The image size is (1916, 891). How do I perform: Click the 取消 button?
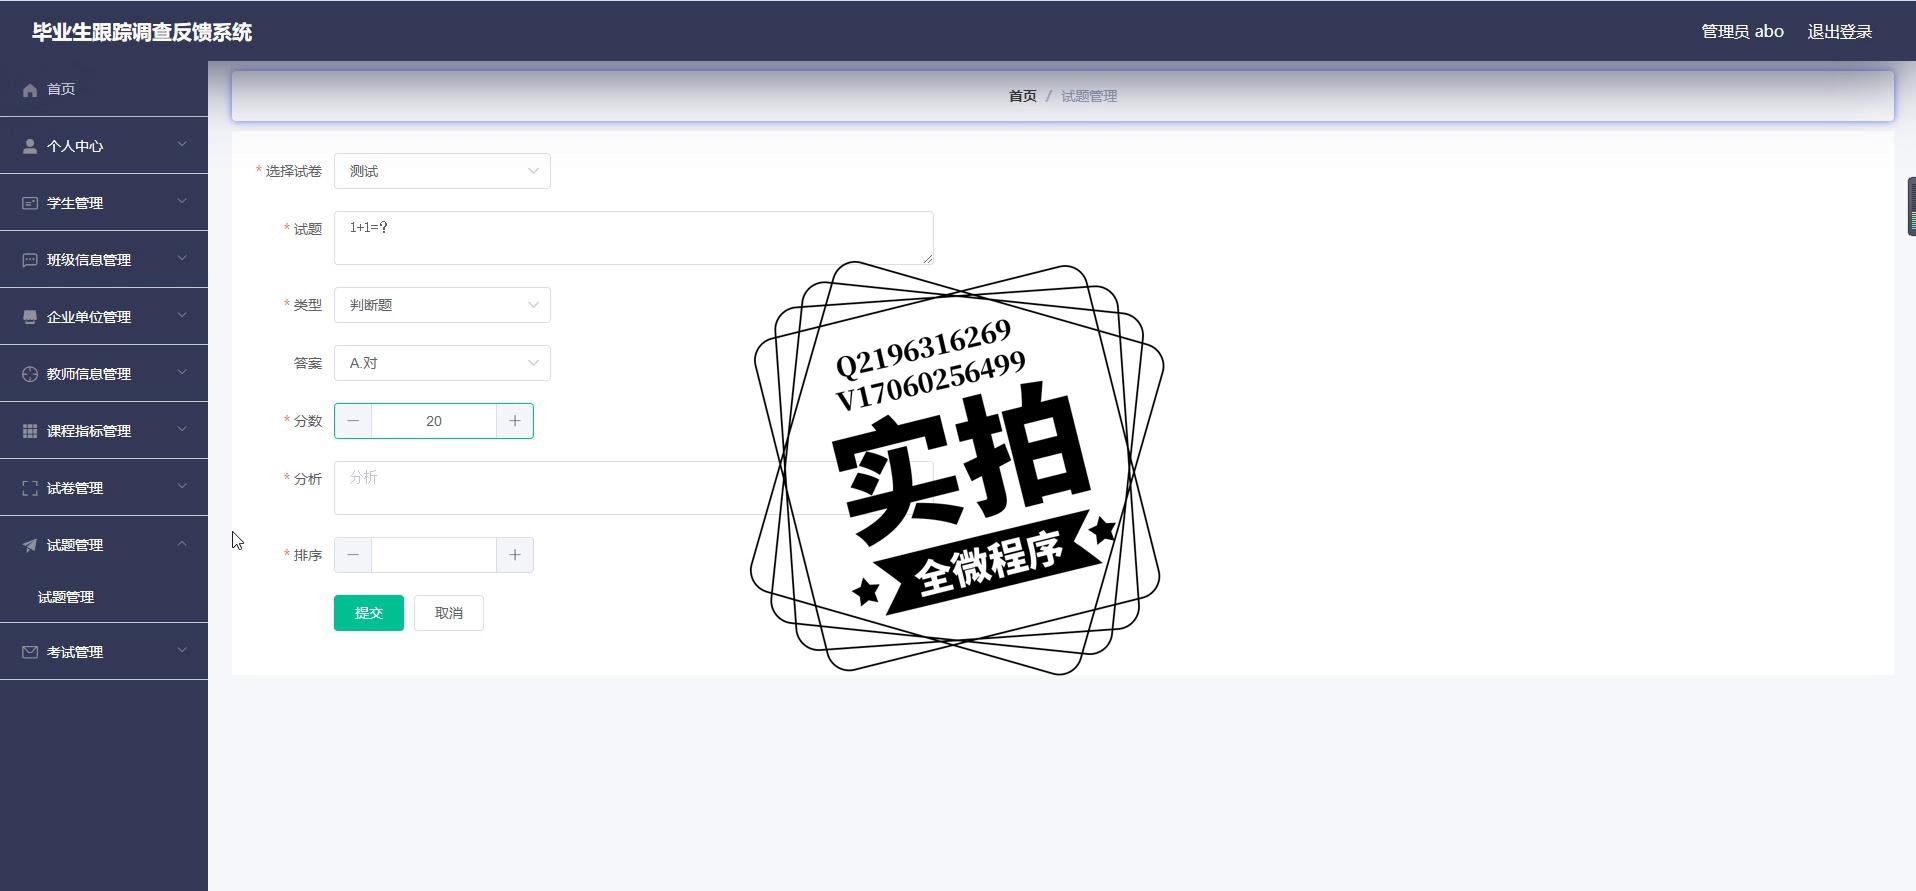(x=449, y=613)
